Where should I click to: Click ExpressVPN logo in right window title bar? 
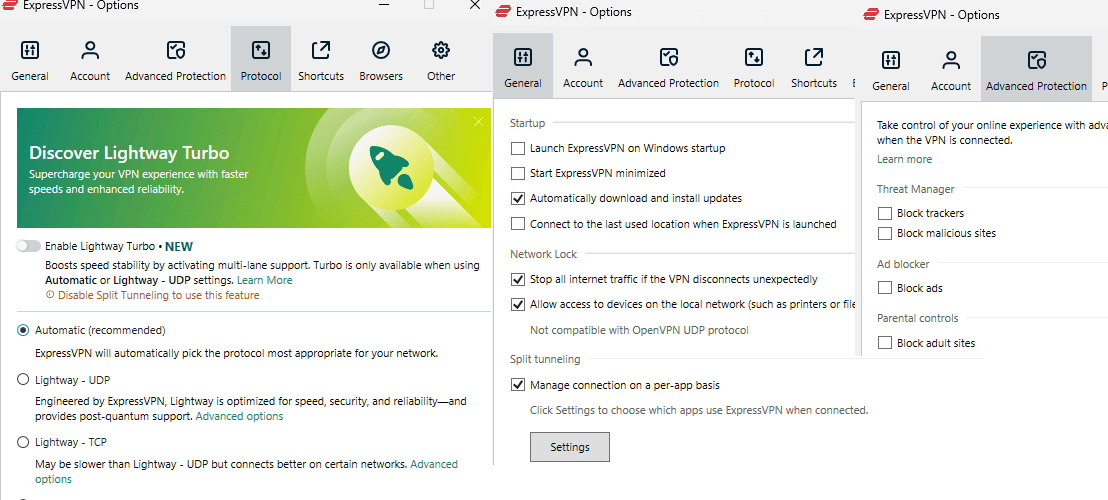tap(871, 14)
